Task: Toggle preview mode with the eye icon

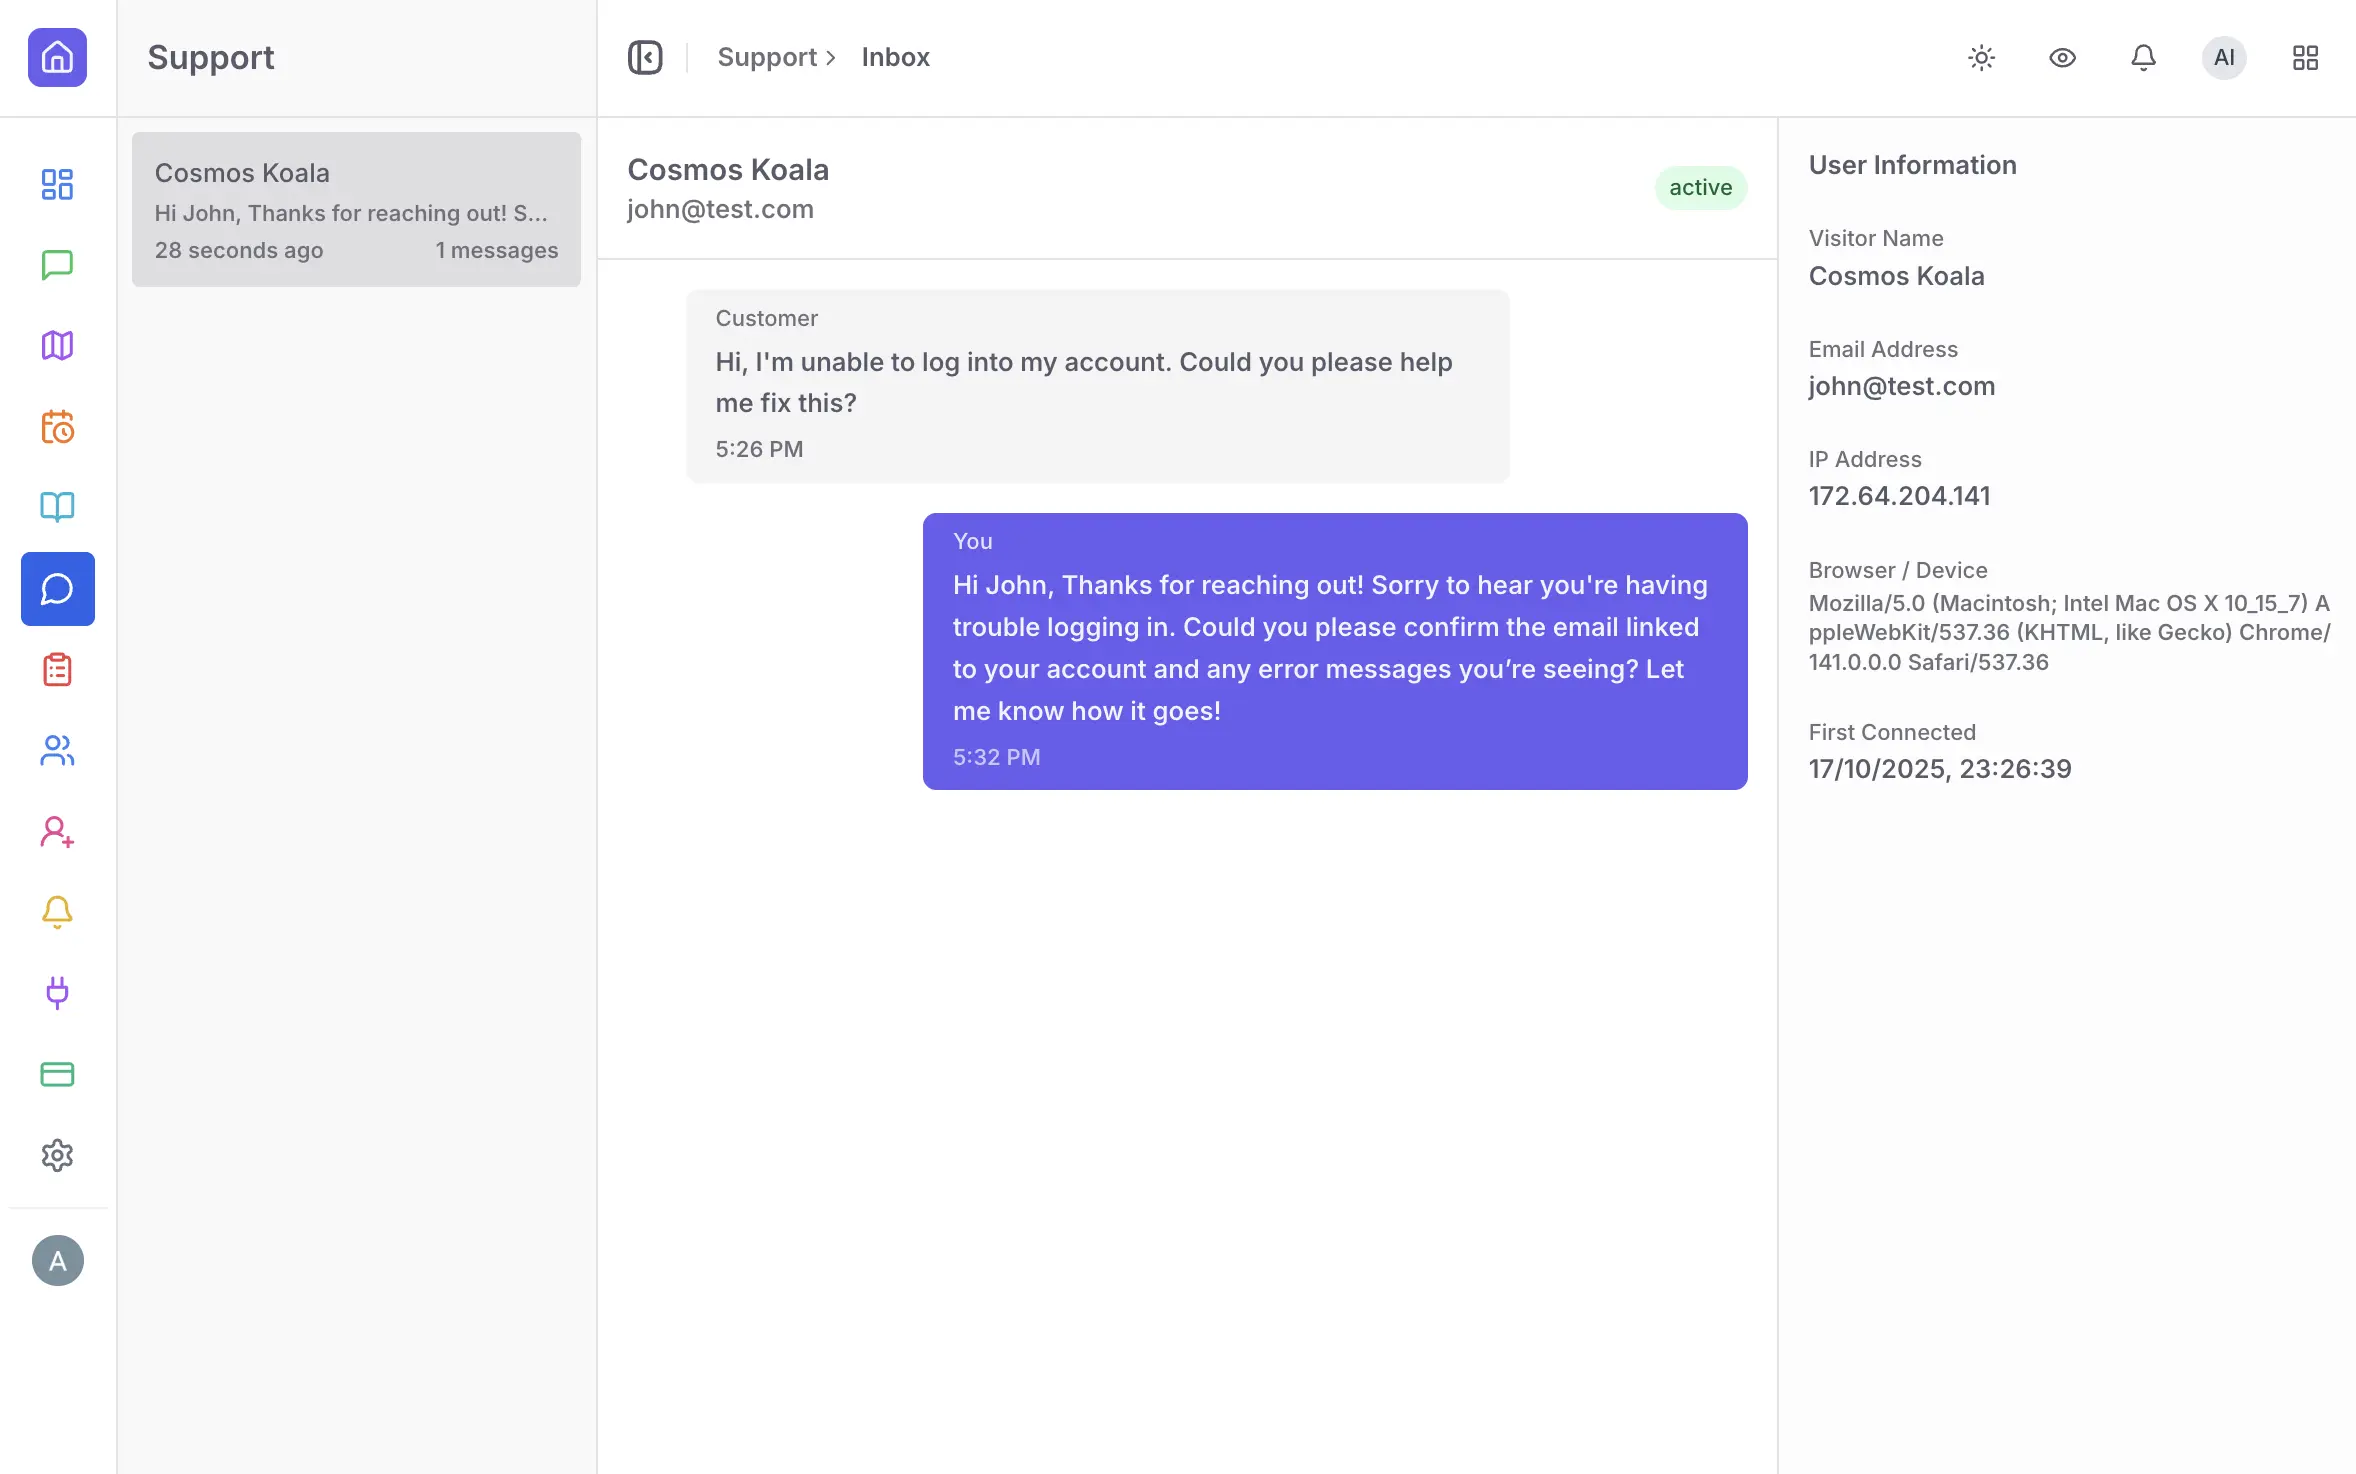Action: tap(2061, 58)
